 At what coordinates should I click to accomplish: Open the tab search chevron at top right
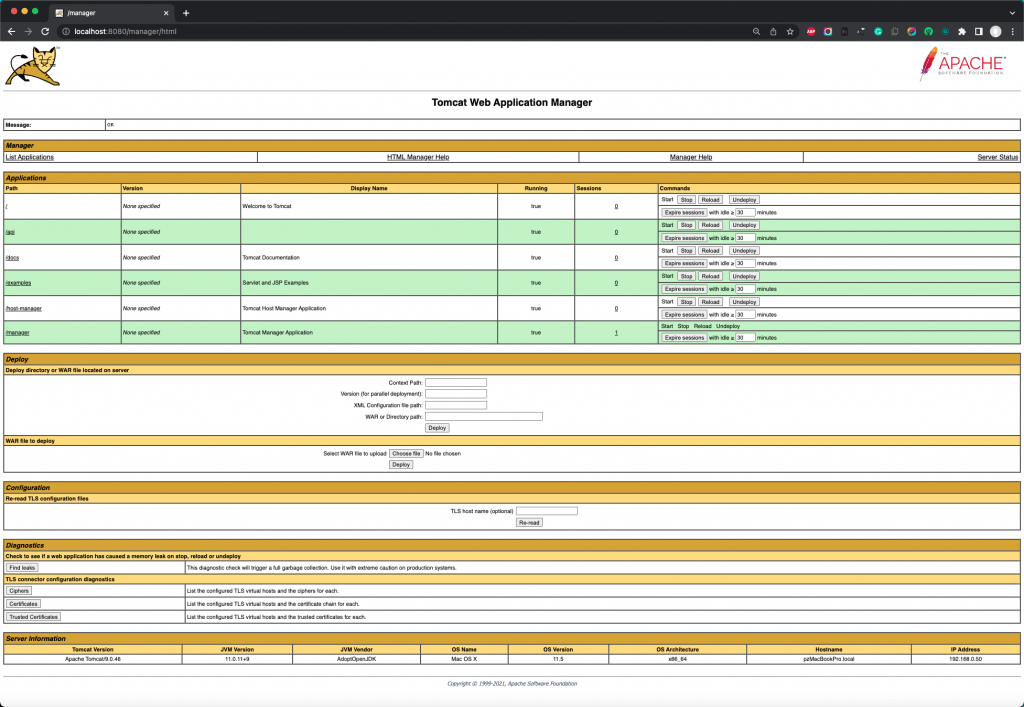[x=1012, y=13]
